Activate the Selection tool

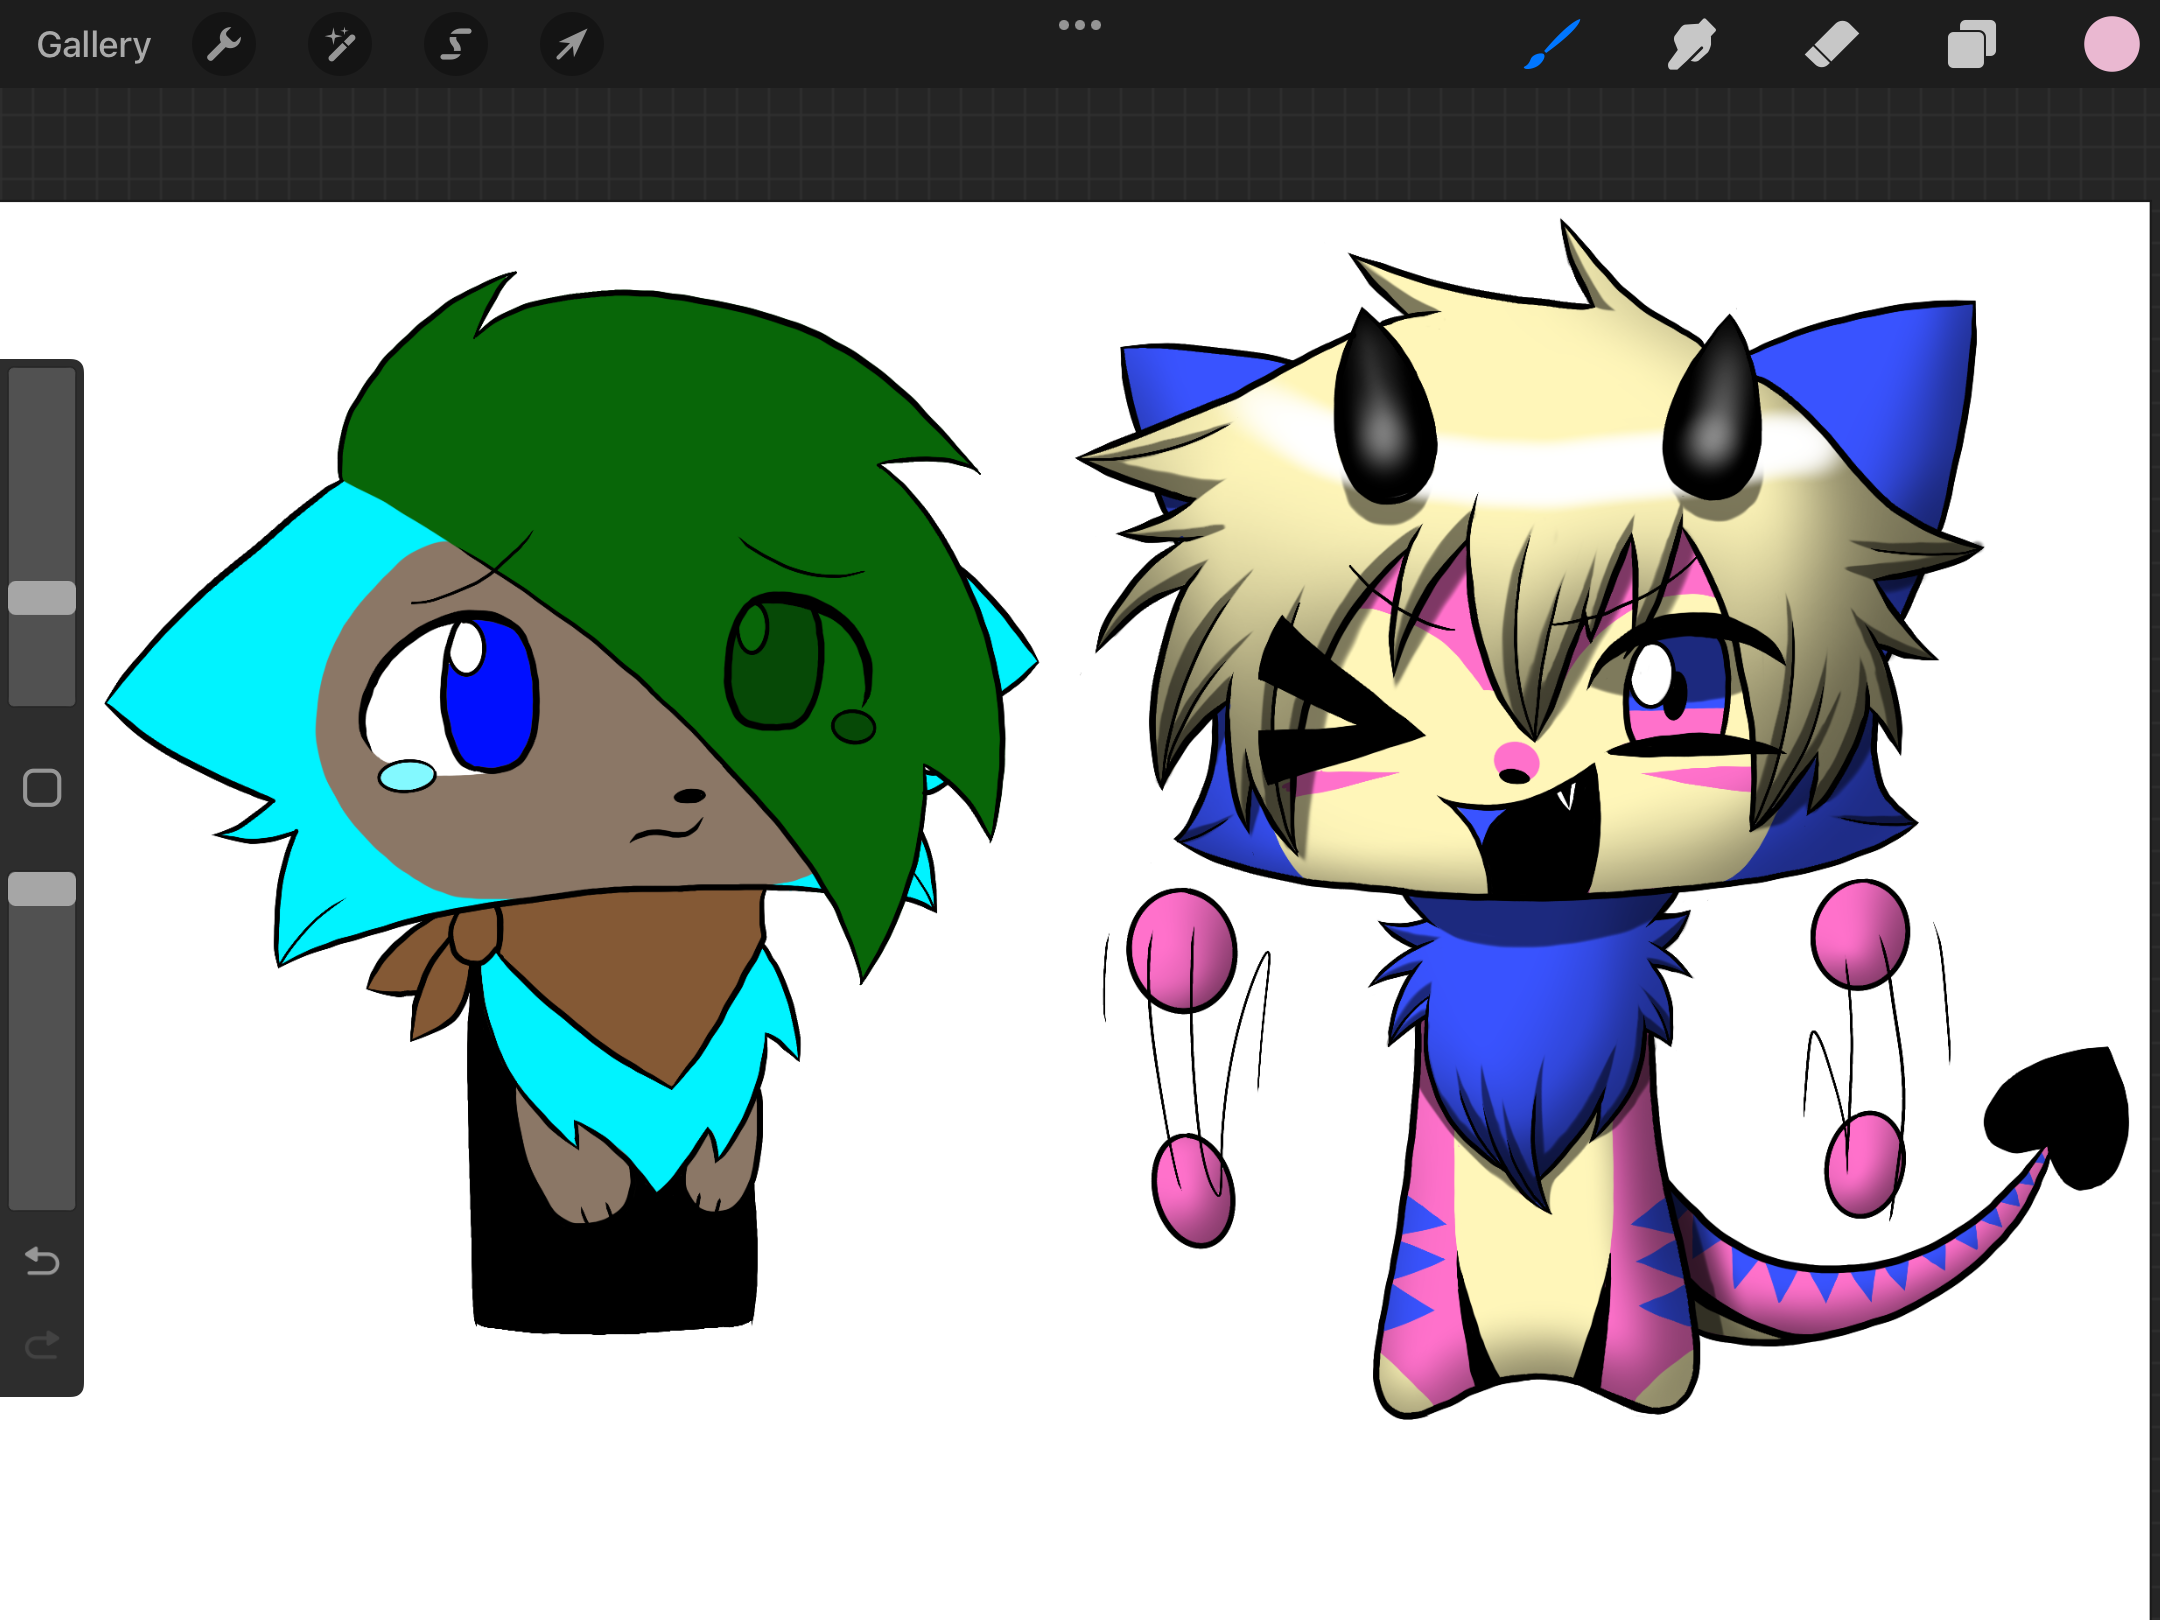click(456, 45)
